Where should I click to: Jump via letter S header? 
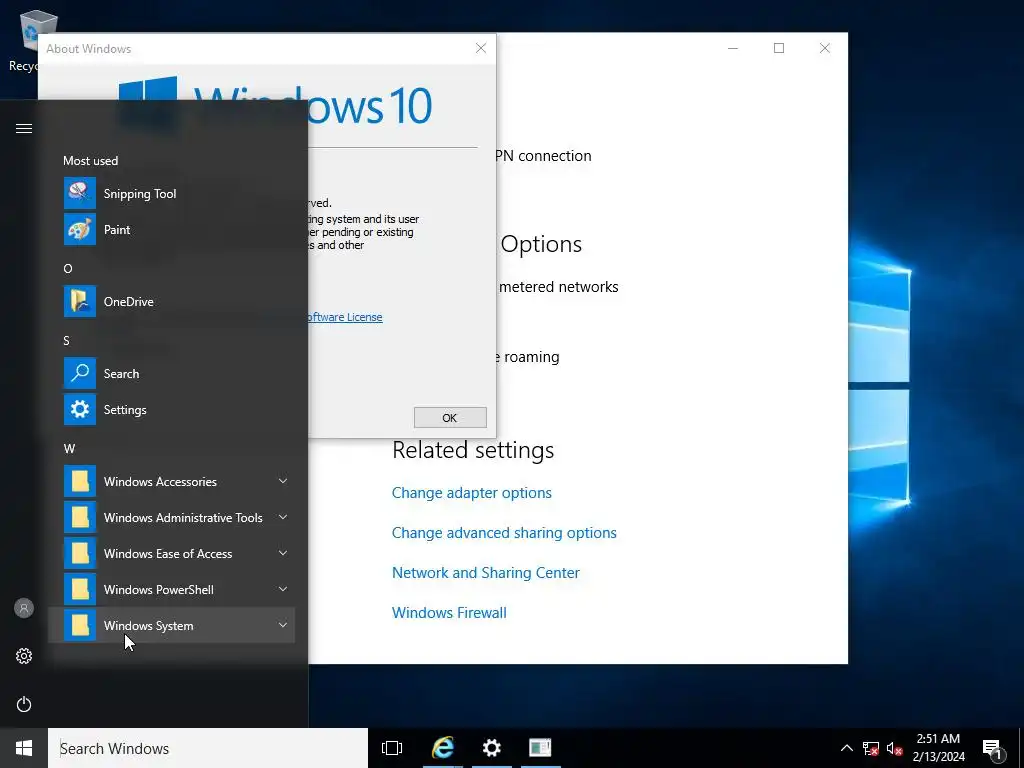point(66,340)
